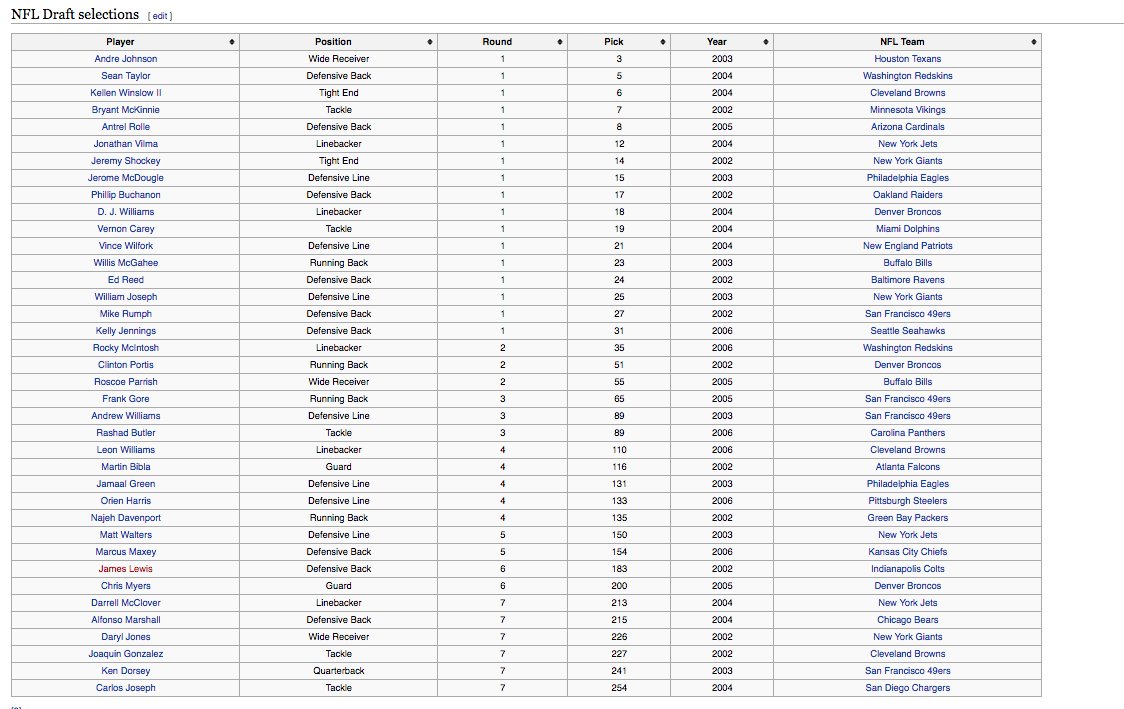This screenshot has width=1124, height=709.
Task: Open San Diego Chargers team link
Action: (908, 688)
